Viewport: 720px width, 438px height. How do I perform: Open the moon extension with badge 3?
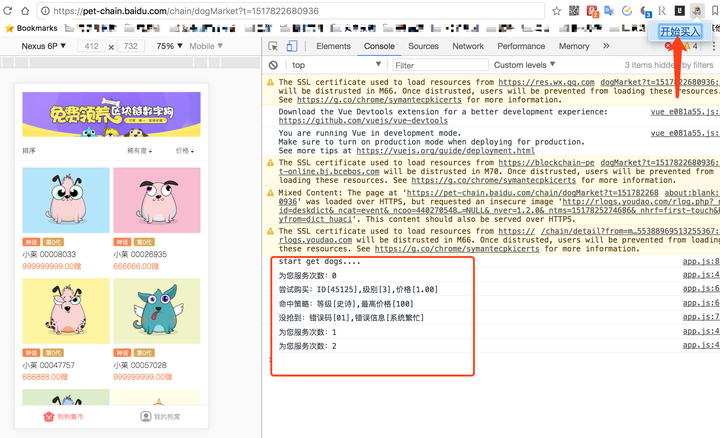click(x=645, y=11)
